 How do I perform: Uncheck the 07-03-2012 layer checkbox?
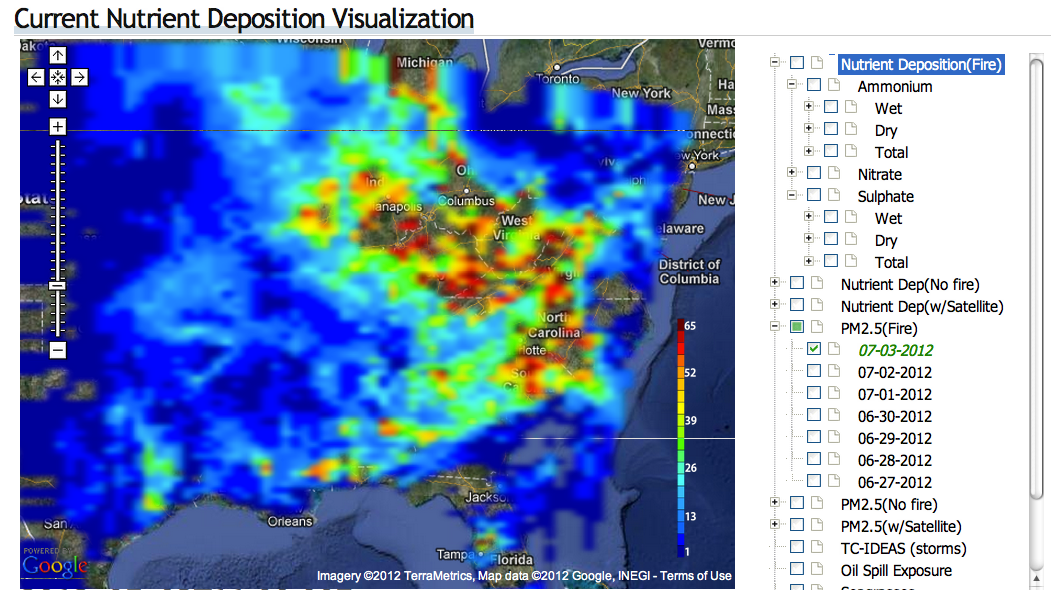pyautogui.click(x=814, y=348)
